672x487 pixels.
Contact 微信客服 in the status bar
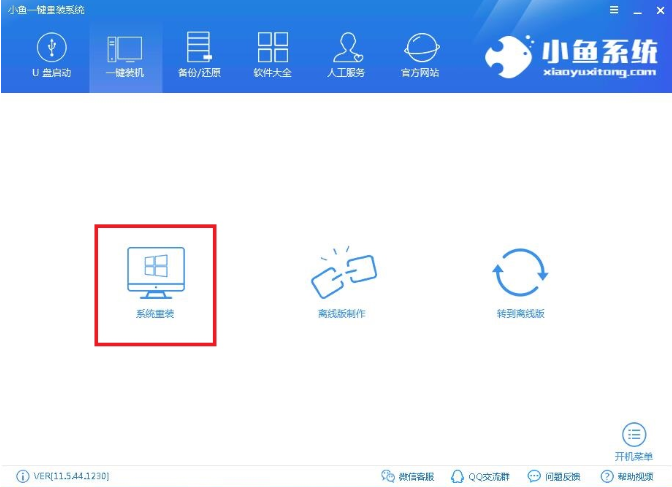pos(408,476)
